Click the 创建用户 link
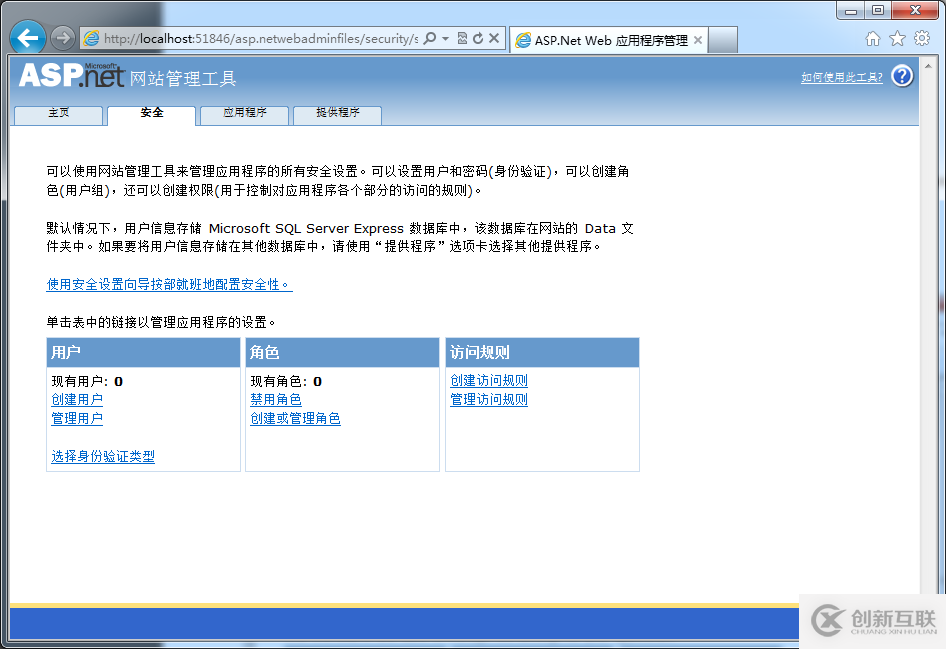Screen dimensions: 946x649 (77, 399)
